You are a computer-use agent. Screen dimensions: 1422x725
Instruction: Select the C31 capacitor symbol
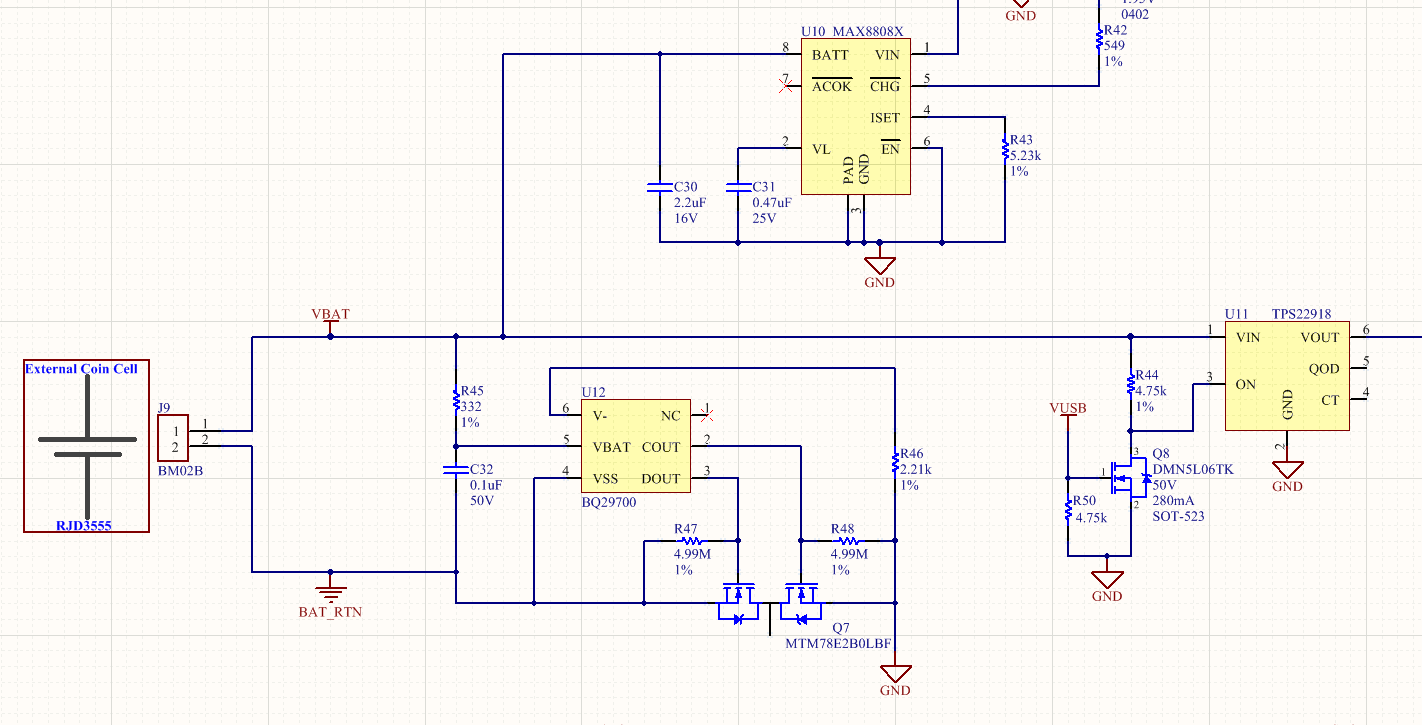pyautogui.click(x=738, y=187)
